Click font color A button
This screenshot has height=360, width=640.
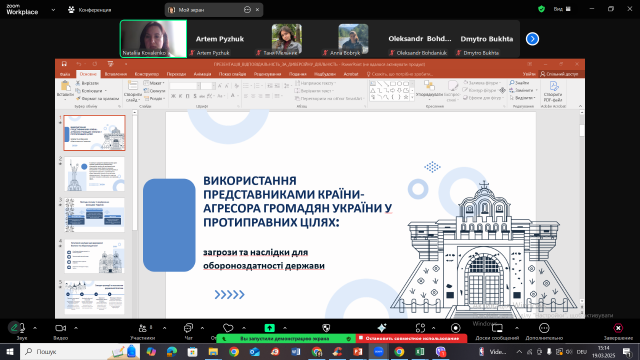pos(233,96)
